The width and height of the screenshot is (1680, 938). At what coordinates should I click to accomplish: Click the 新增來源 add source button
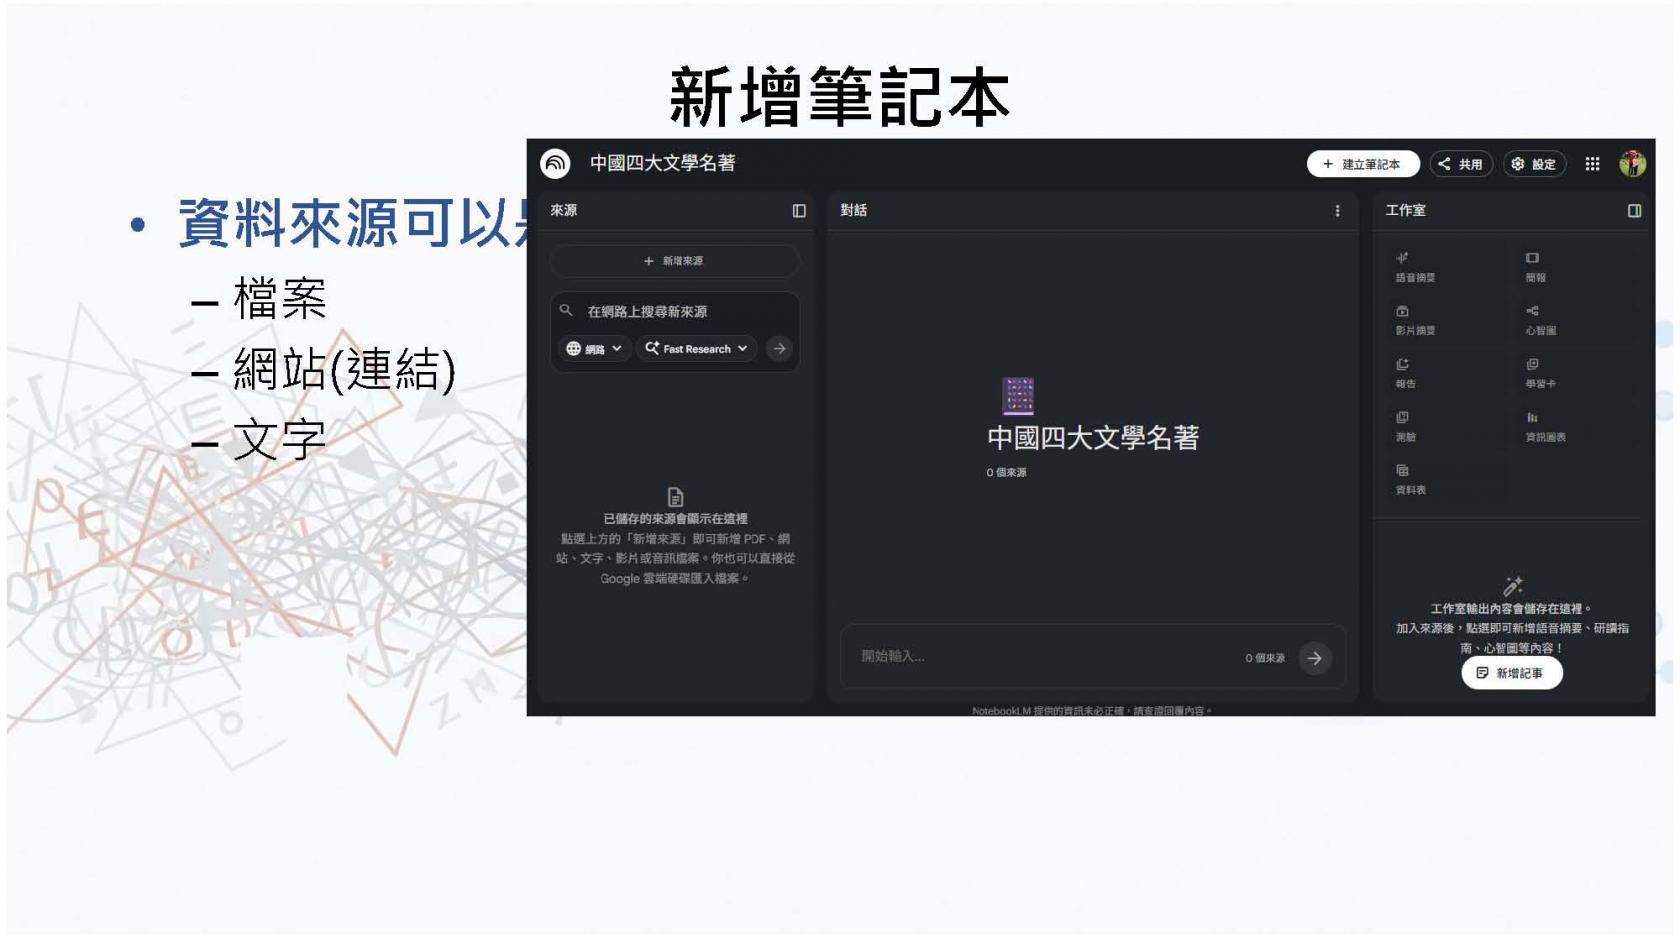[673, 261]
